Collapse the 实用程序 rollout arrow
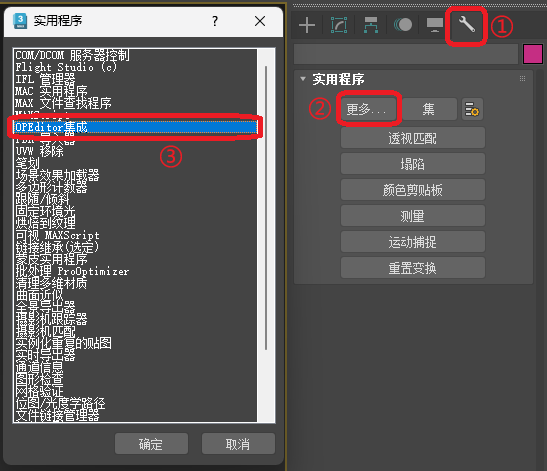This screenshot has height=471, width=547. pyautogui.click(x=303, y=79)
